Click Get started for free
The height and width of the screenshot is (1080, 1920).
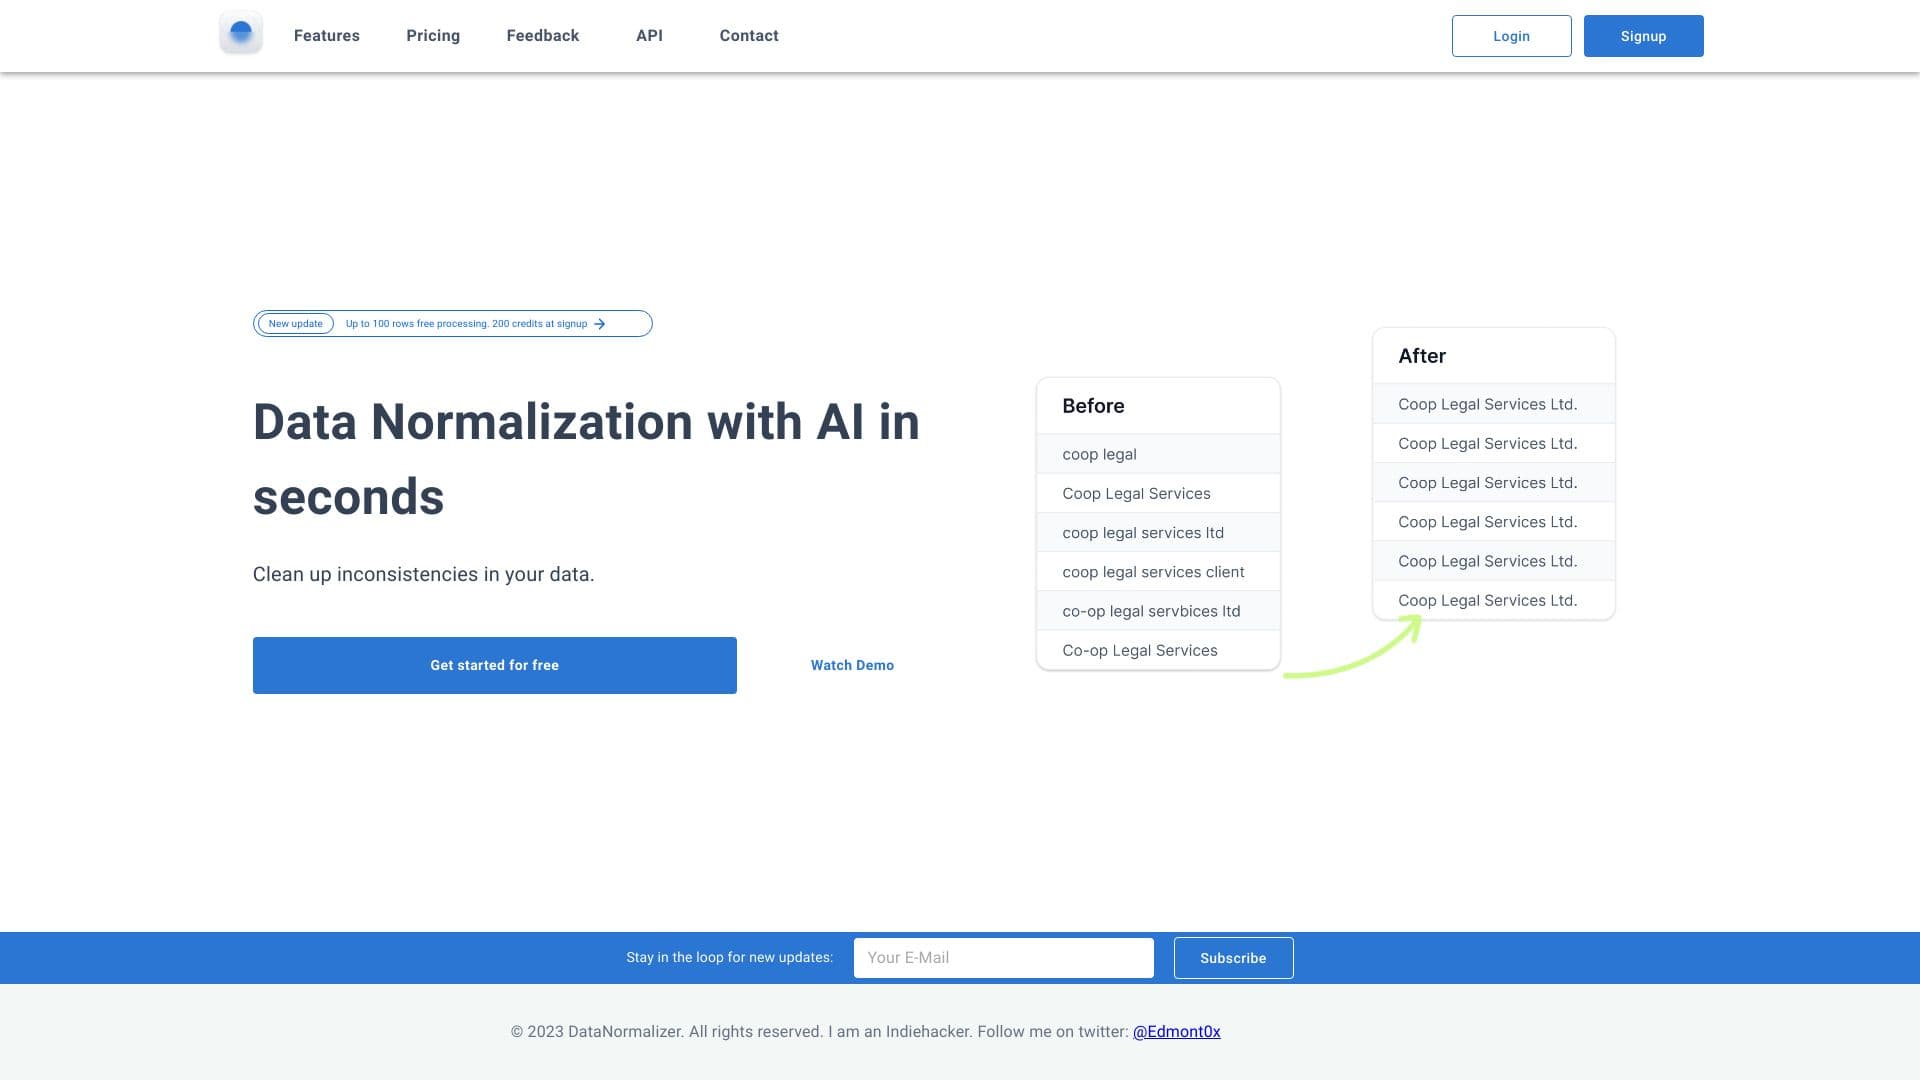coord(494,665)
